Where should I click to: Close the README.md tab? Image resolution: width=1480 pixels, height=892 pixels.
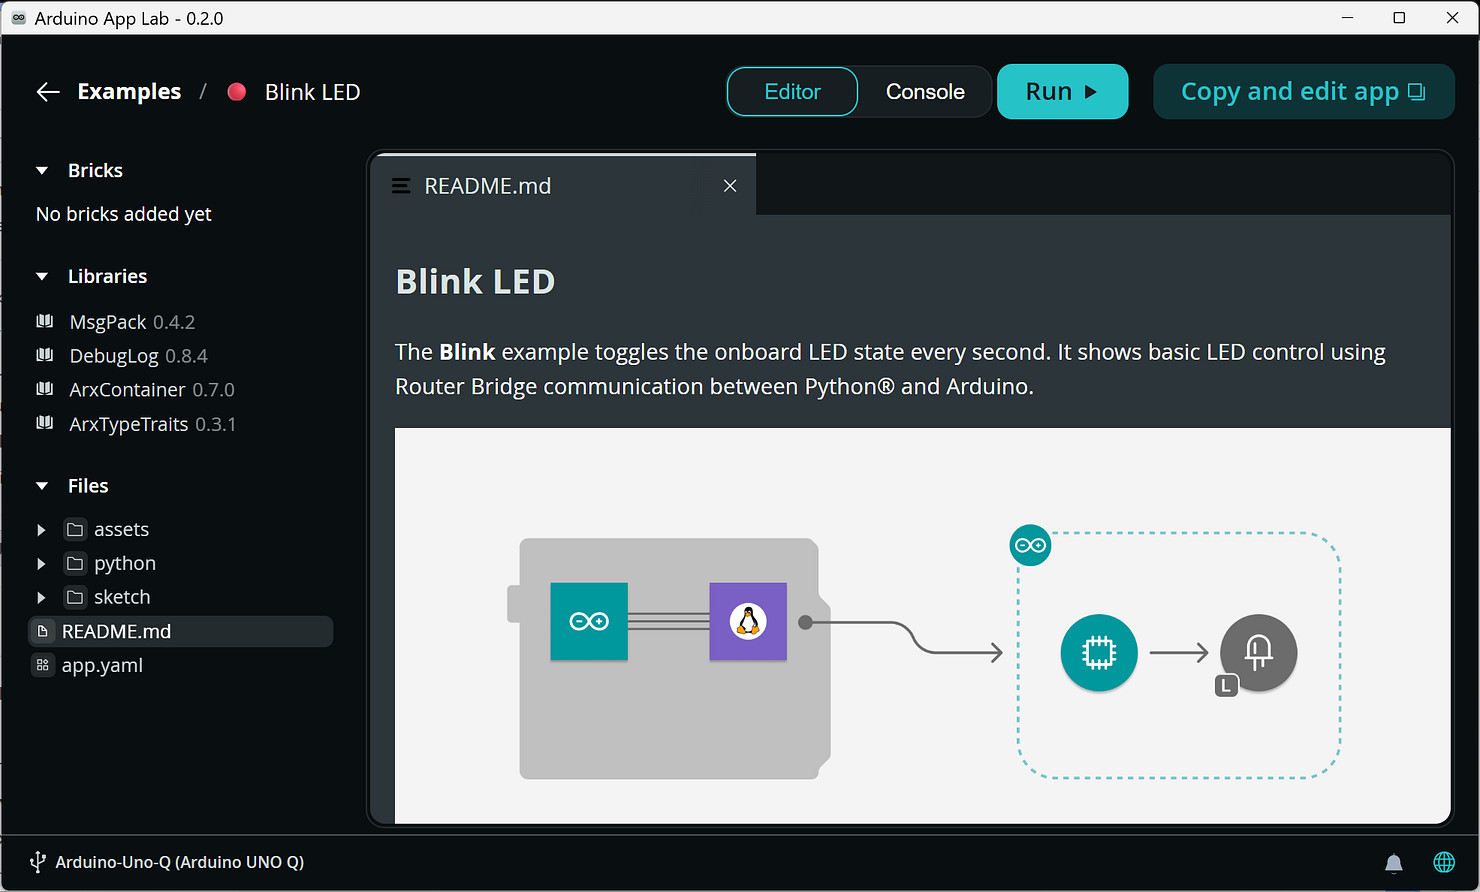pos(730,186)
